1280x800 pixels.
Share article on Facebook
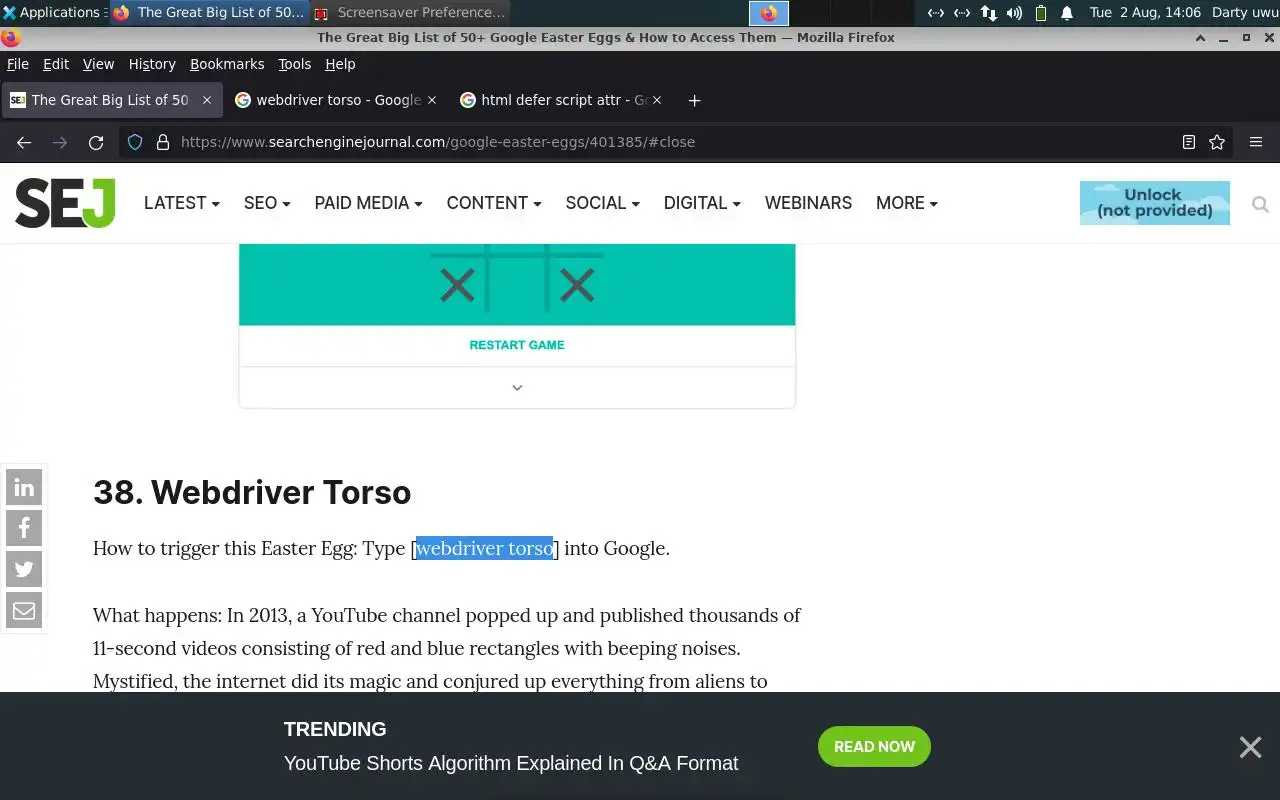pos(24,529)
